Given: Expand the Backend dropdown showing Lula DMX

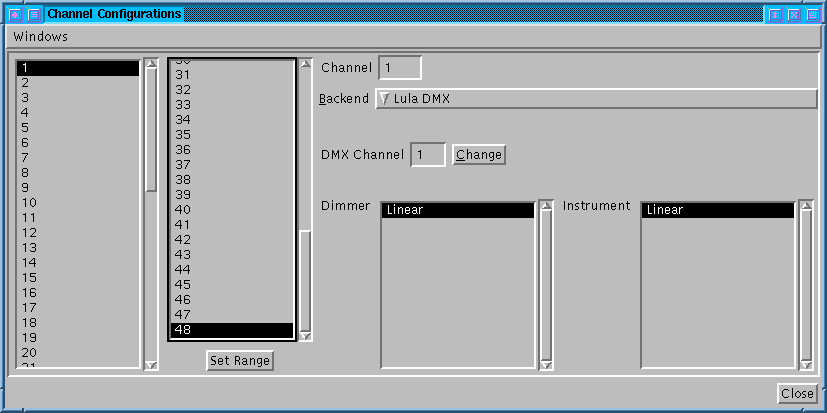Looking at the screenshot, I should [596, 99].
